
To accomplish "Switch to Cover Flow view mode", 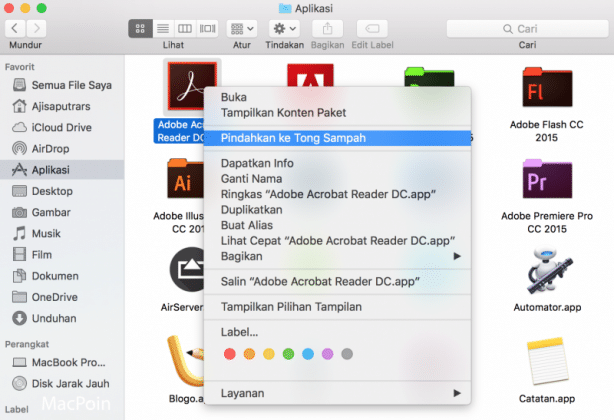I will tap(207, 29).
